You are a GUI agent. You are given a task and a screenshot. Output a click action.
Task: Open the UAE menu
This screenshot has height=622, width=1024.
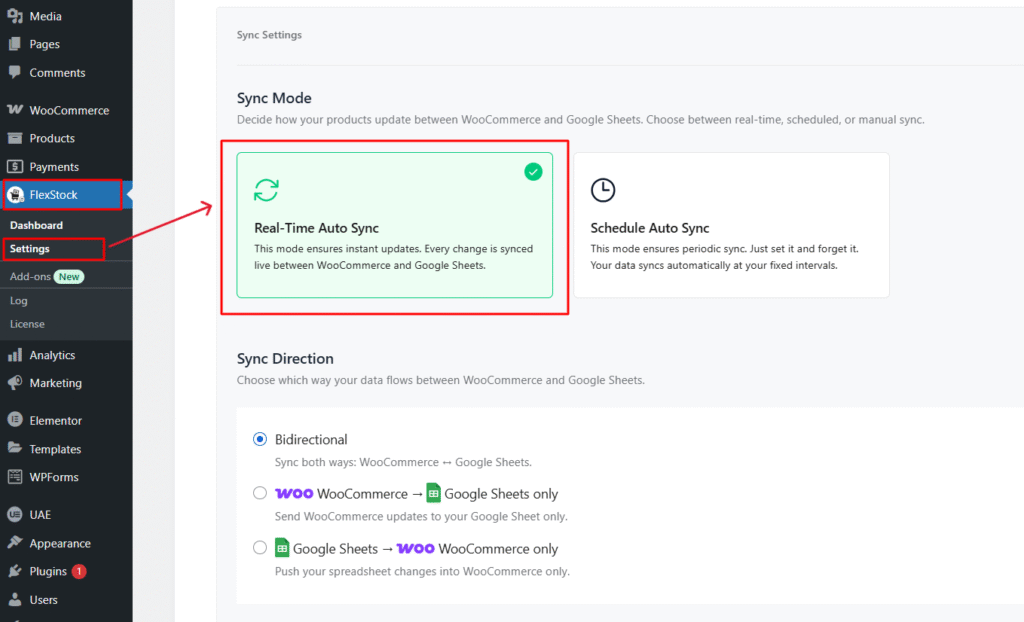(x=40, y=515)
